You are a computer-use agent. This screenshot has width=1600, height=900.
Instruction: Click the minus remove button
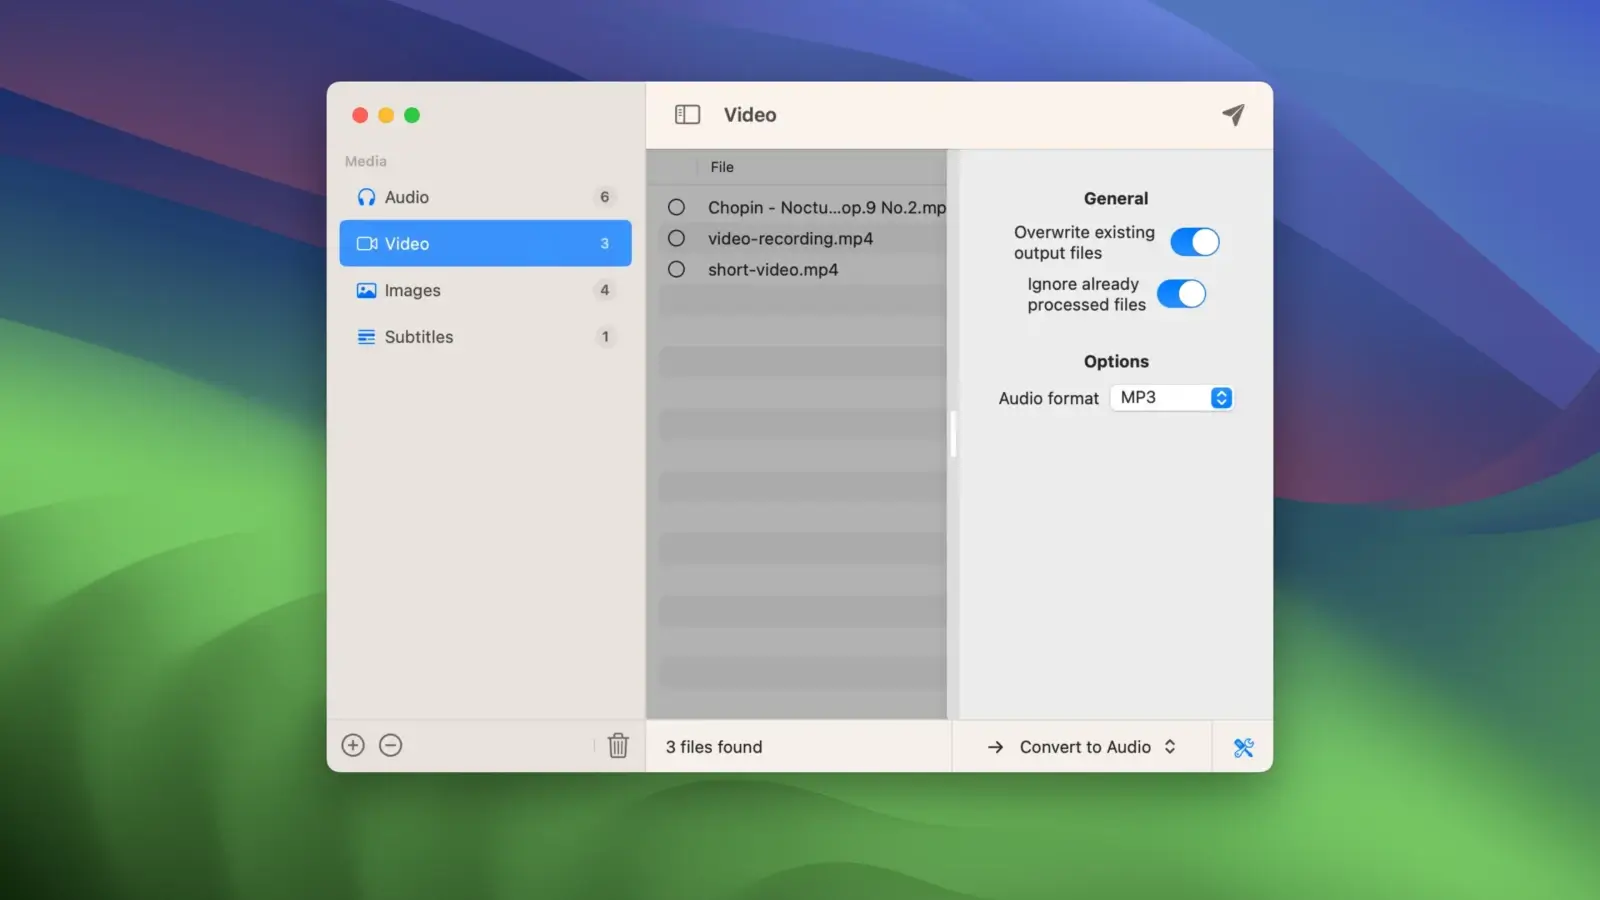[x=391, y=745]
